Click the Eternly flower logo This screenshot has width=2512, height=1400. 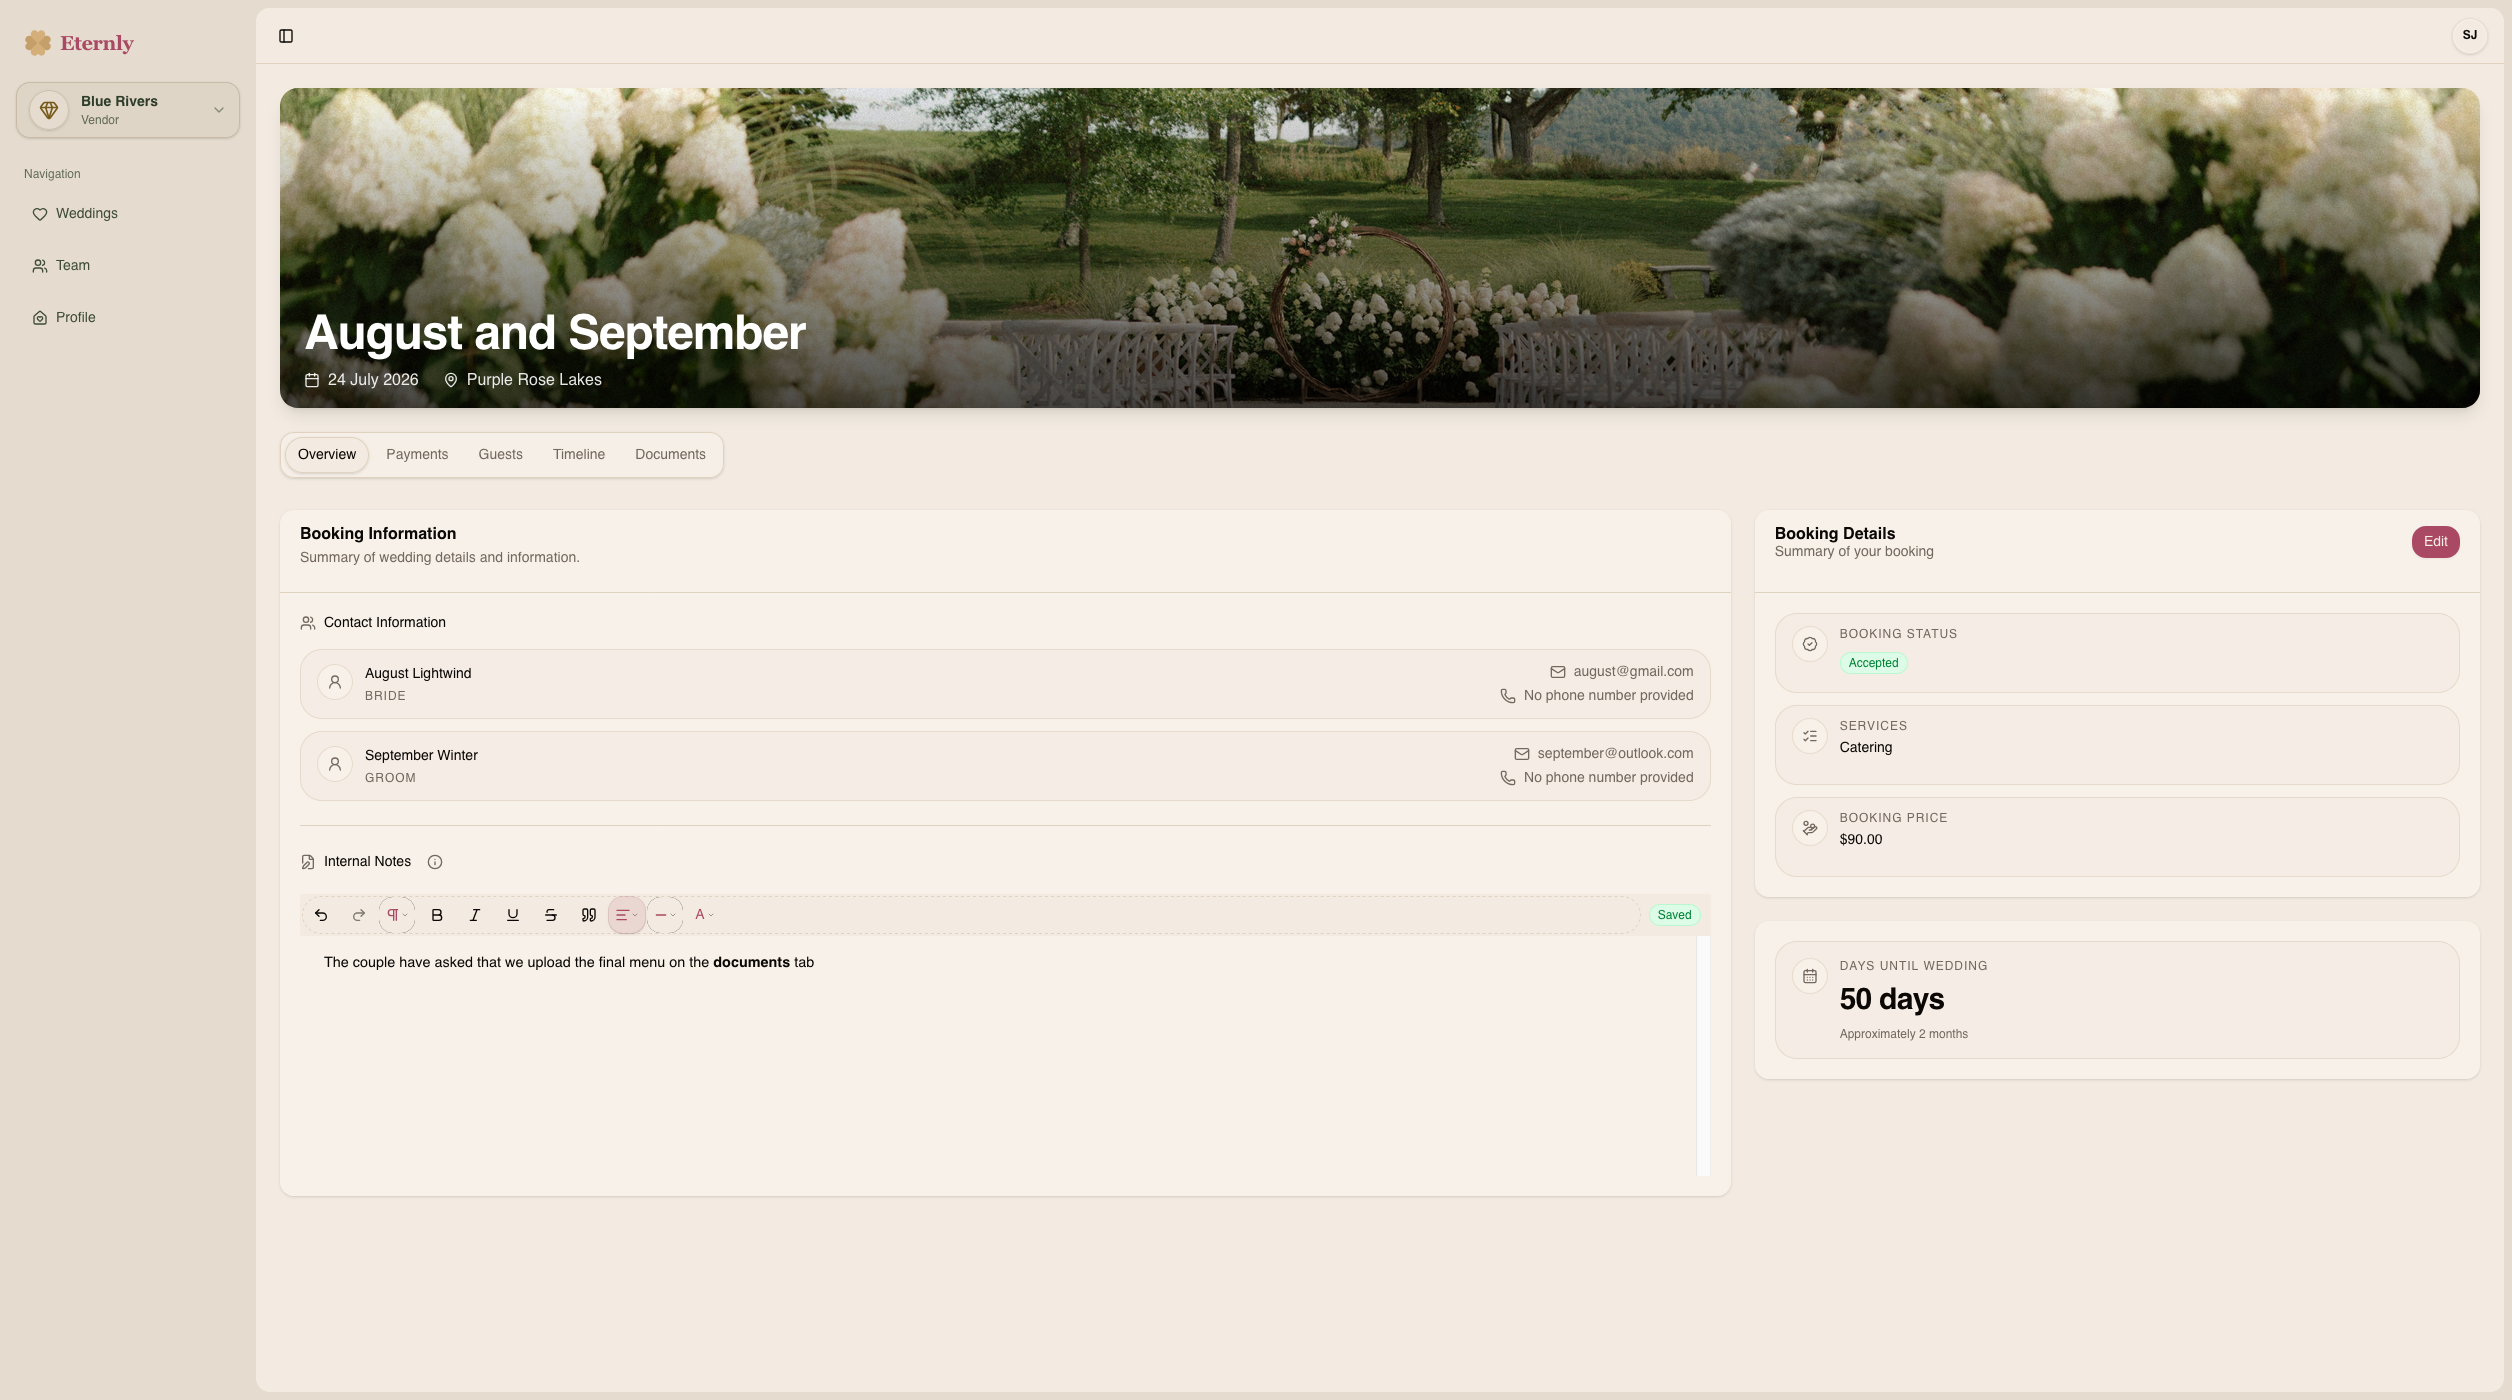click(38, 43)
